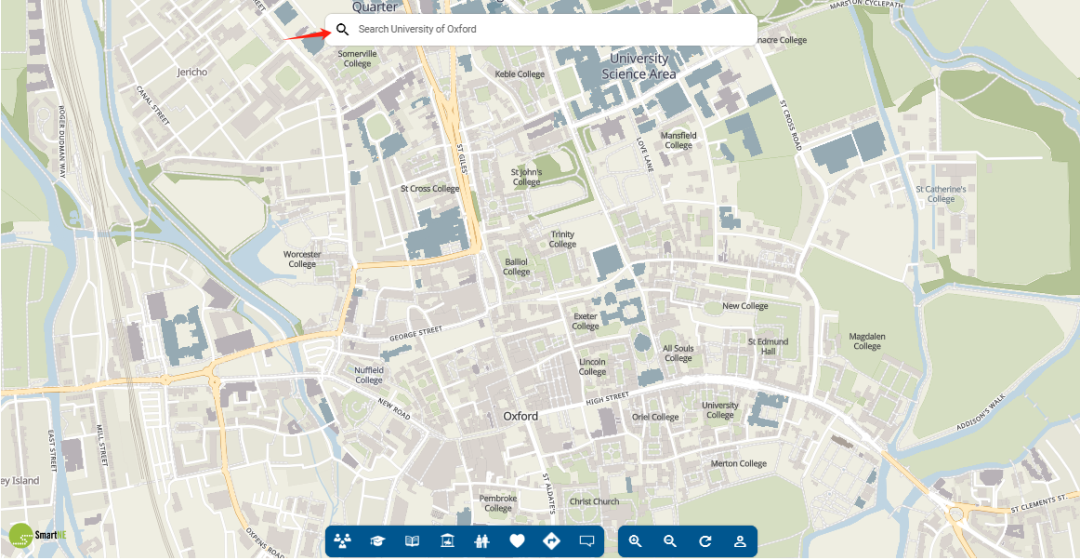Click the Lincoln College label
The image size is (1080, 560).
(592, 366)
